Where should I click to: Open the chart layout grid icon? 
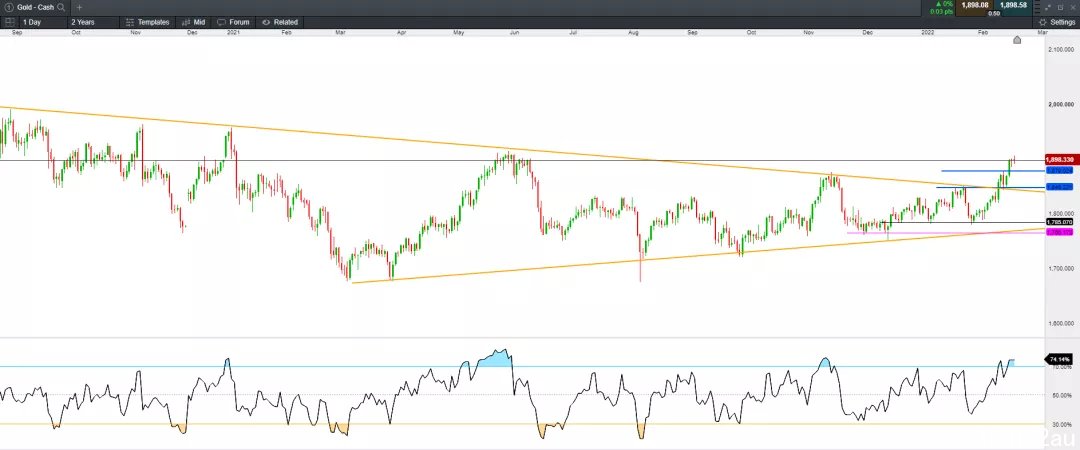tap(10, 22)
